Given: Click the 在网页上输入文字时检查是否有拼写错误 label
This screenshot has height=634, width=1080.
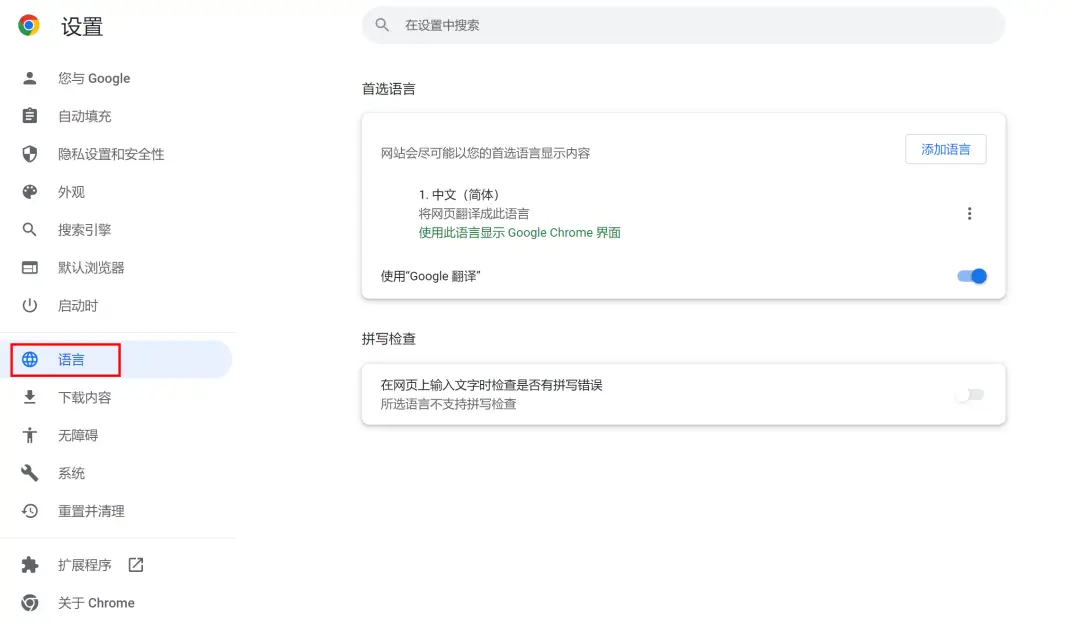Looking at the screenshot, I should click(492, 385).
